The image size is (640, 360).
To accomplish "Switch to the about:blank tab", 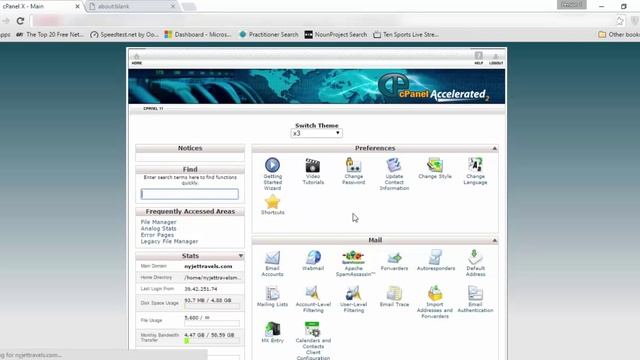I will (131, 6).
